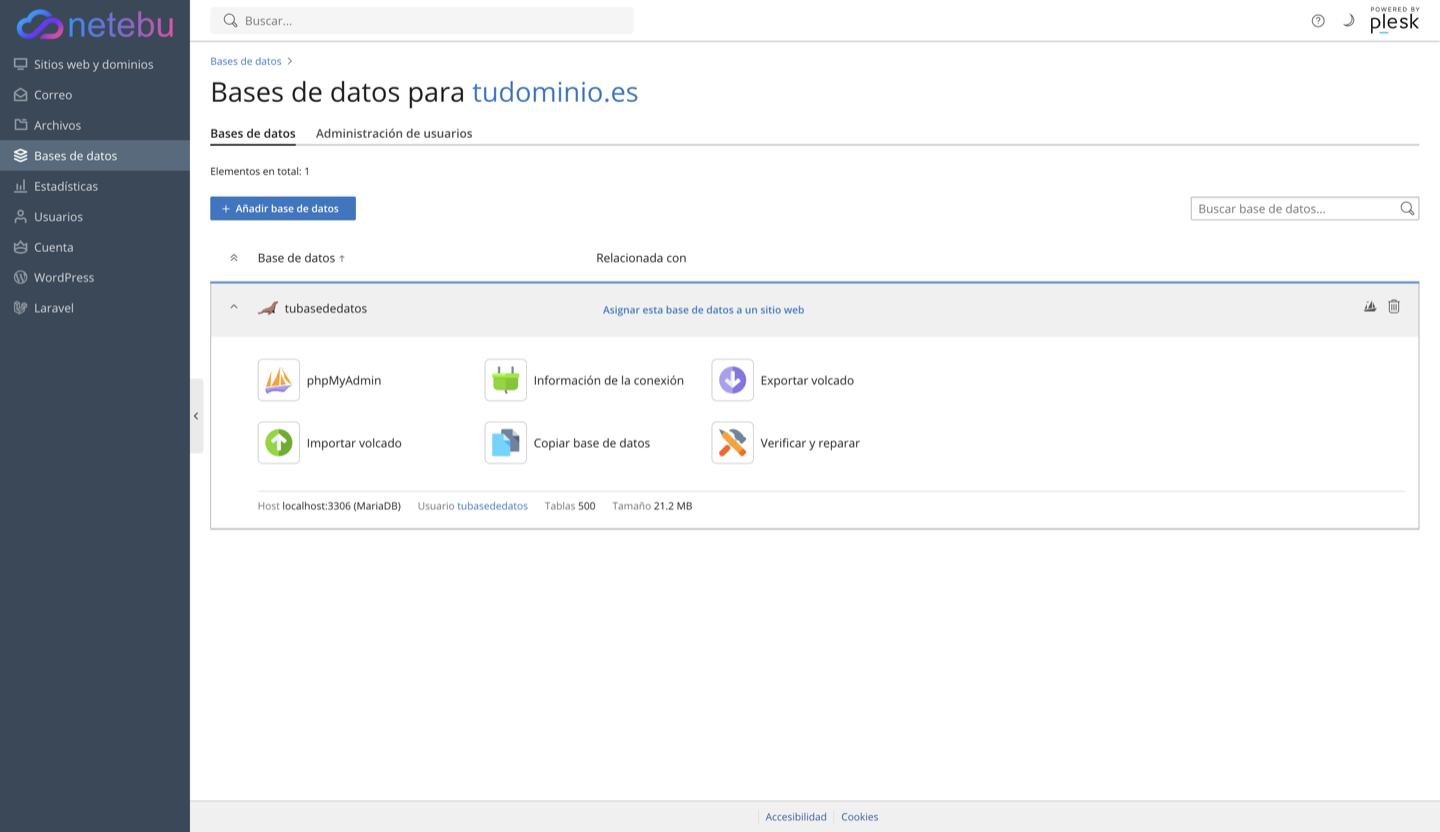The height and width of the screenshot is (832, 1440).
Task: Open the tubasededatos user link
Action: 492,506
